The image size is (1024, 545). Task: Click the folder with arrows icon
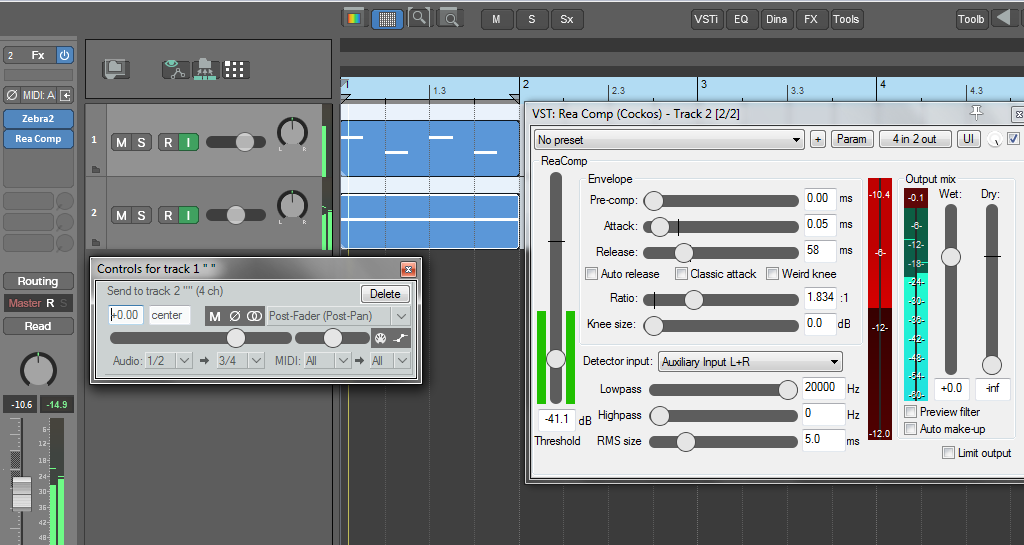pyautogui.click(x=205, y=69)
